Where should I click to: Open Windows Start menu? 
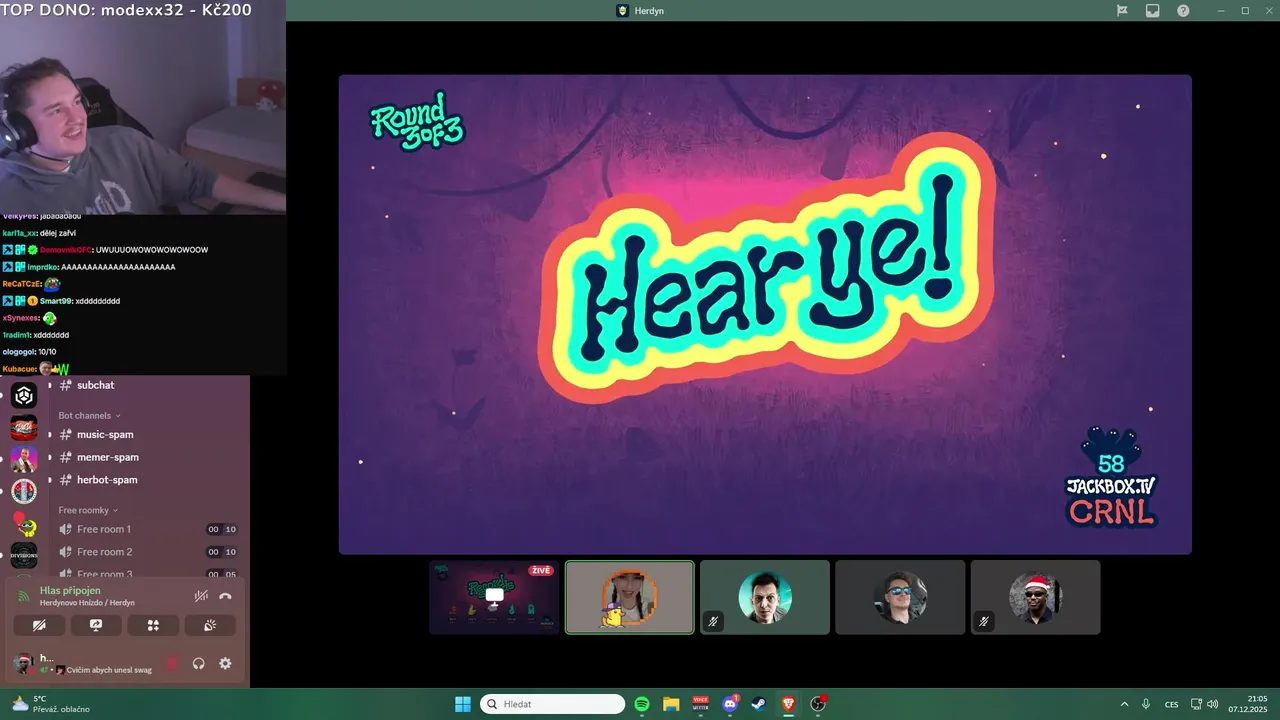coord(463,704)
